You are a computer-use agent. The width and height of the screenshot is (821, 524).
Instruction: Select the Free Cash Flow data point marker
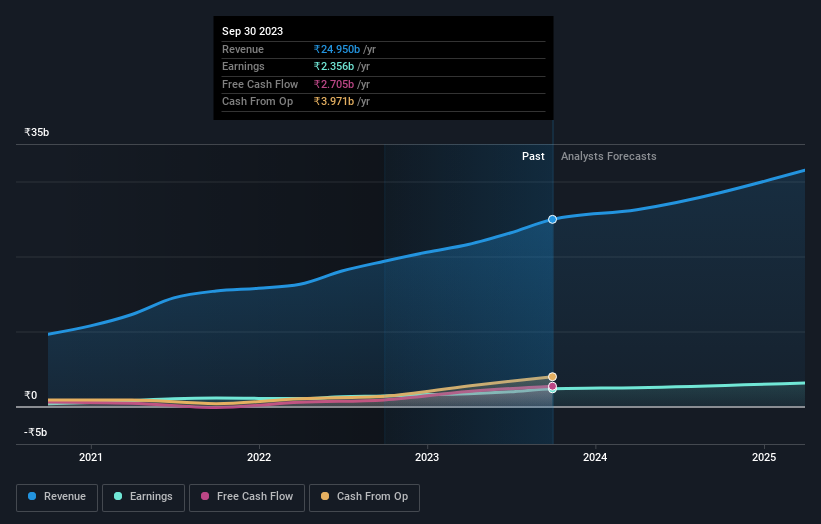click(552, 386)
